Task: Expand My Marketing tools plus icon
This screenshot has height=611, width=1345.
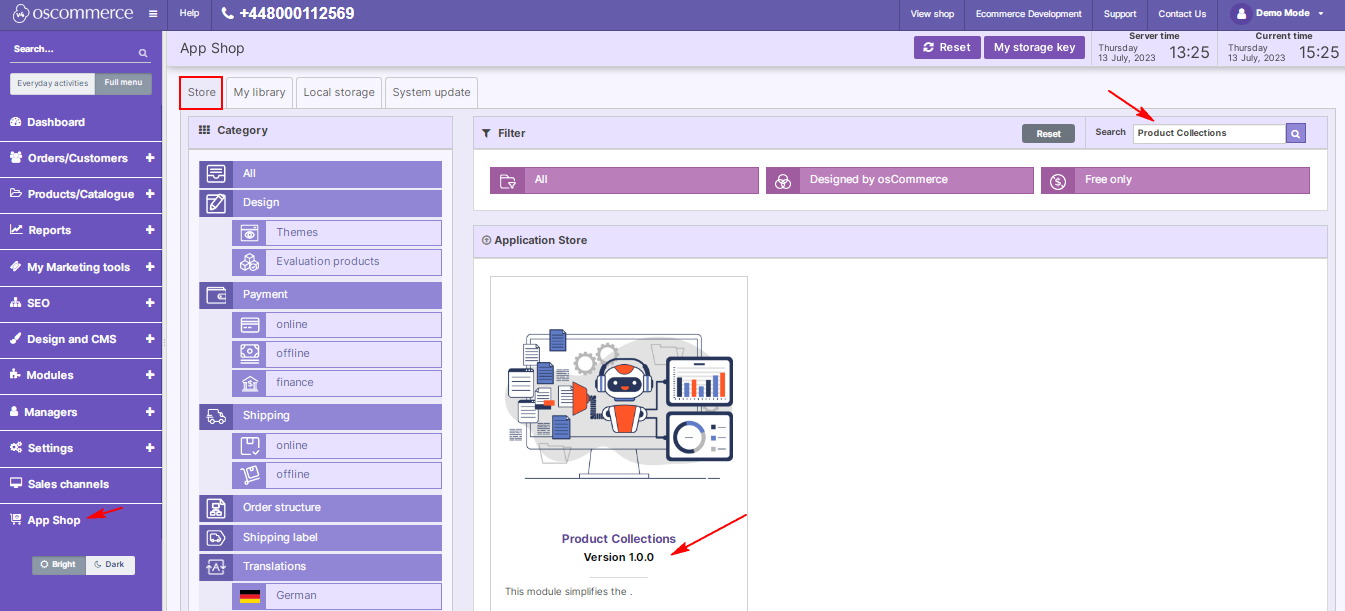Action: point(150,267)
